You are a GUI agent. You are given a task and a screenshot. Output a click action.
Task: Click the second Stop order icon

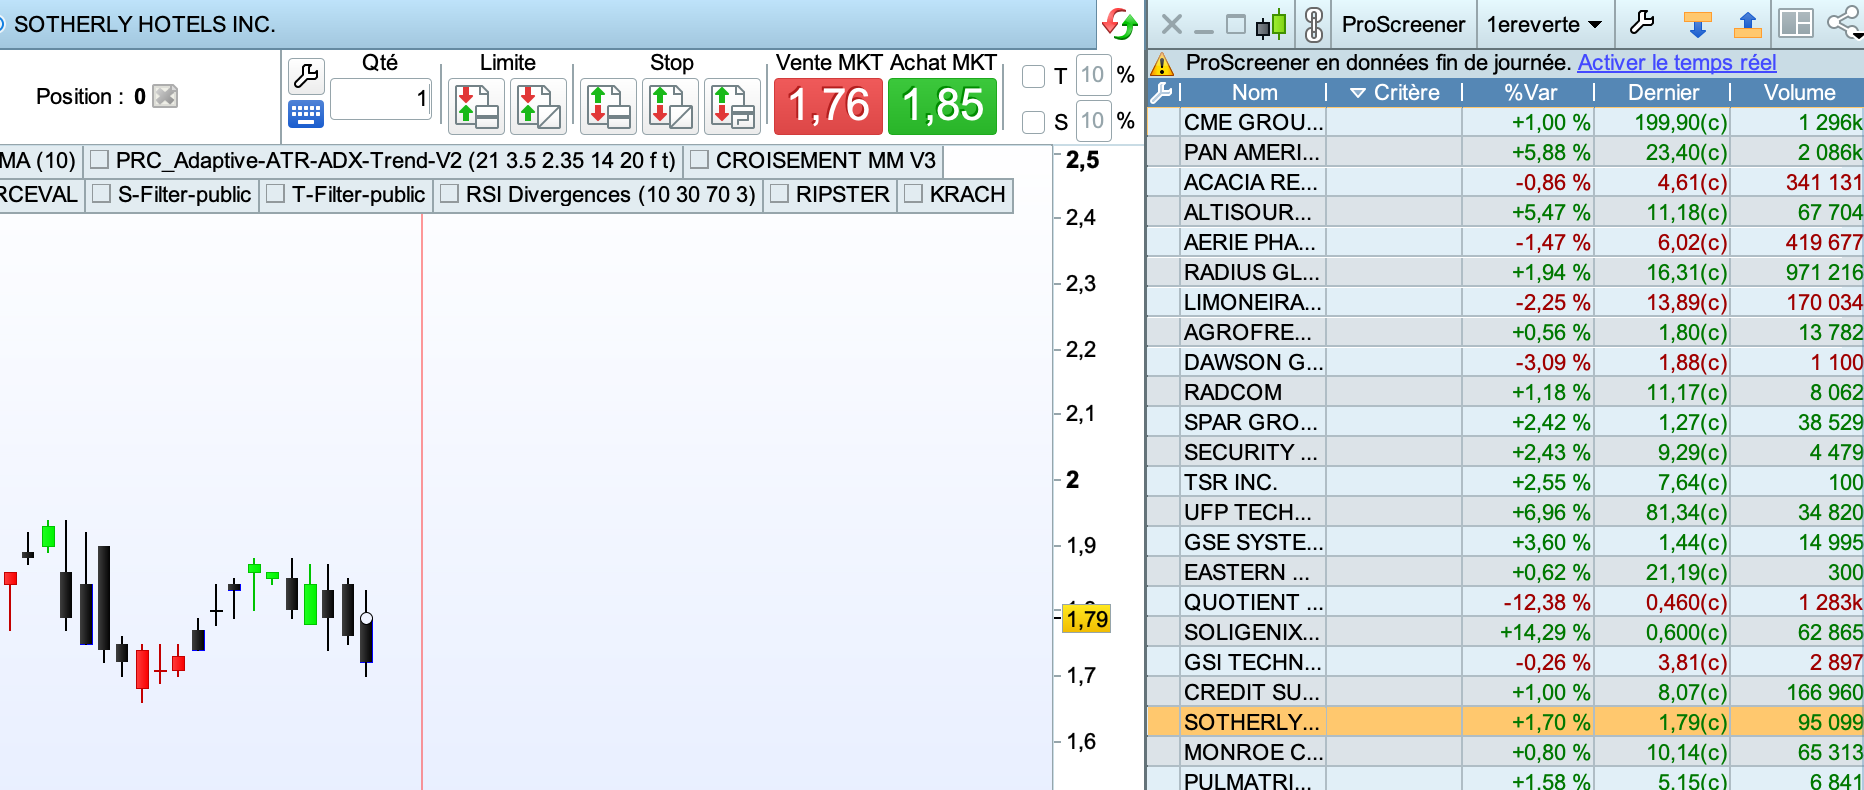pyautogui.click(x=670, y=106)
